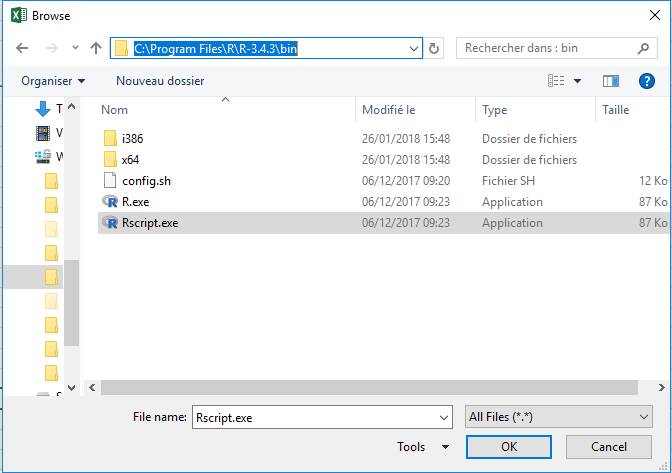This screenshot has height=473, width=672.
Task: Click the Cancel button
Action: (x=608, y=447)
